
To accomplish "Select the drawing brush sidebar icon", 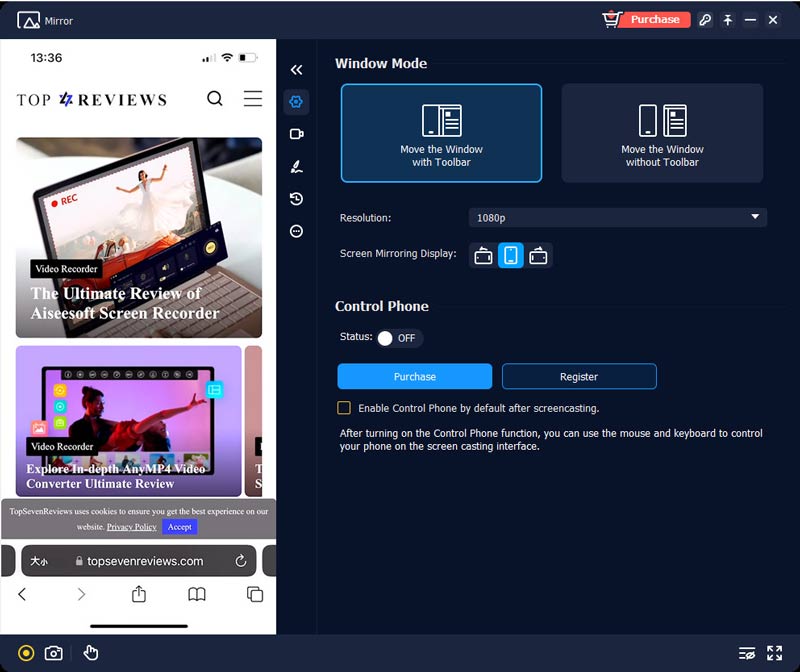I will 296,166.
